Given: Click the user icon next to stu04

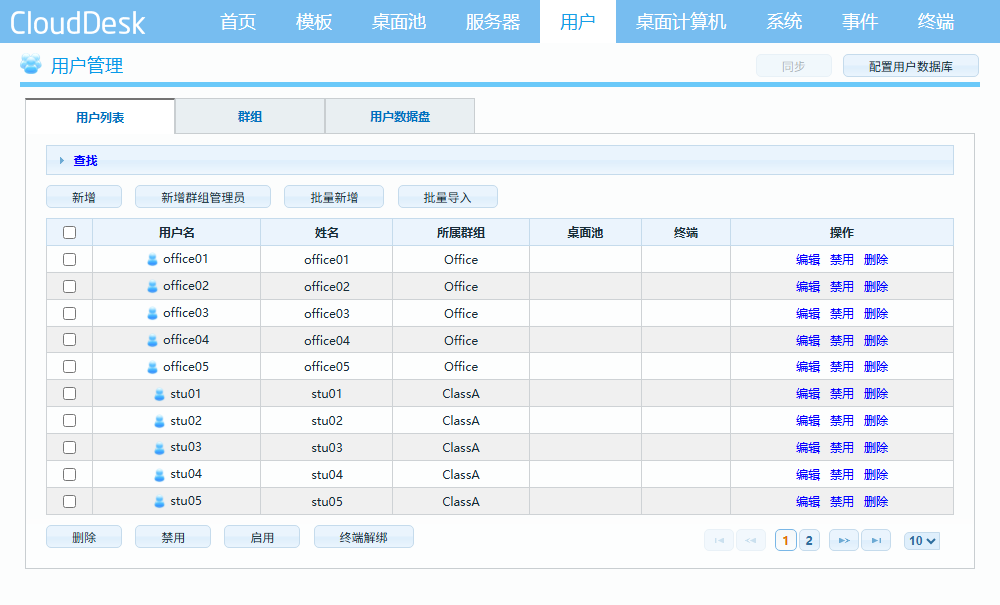Looking at the screenshot, I should point(159,475).
